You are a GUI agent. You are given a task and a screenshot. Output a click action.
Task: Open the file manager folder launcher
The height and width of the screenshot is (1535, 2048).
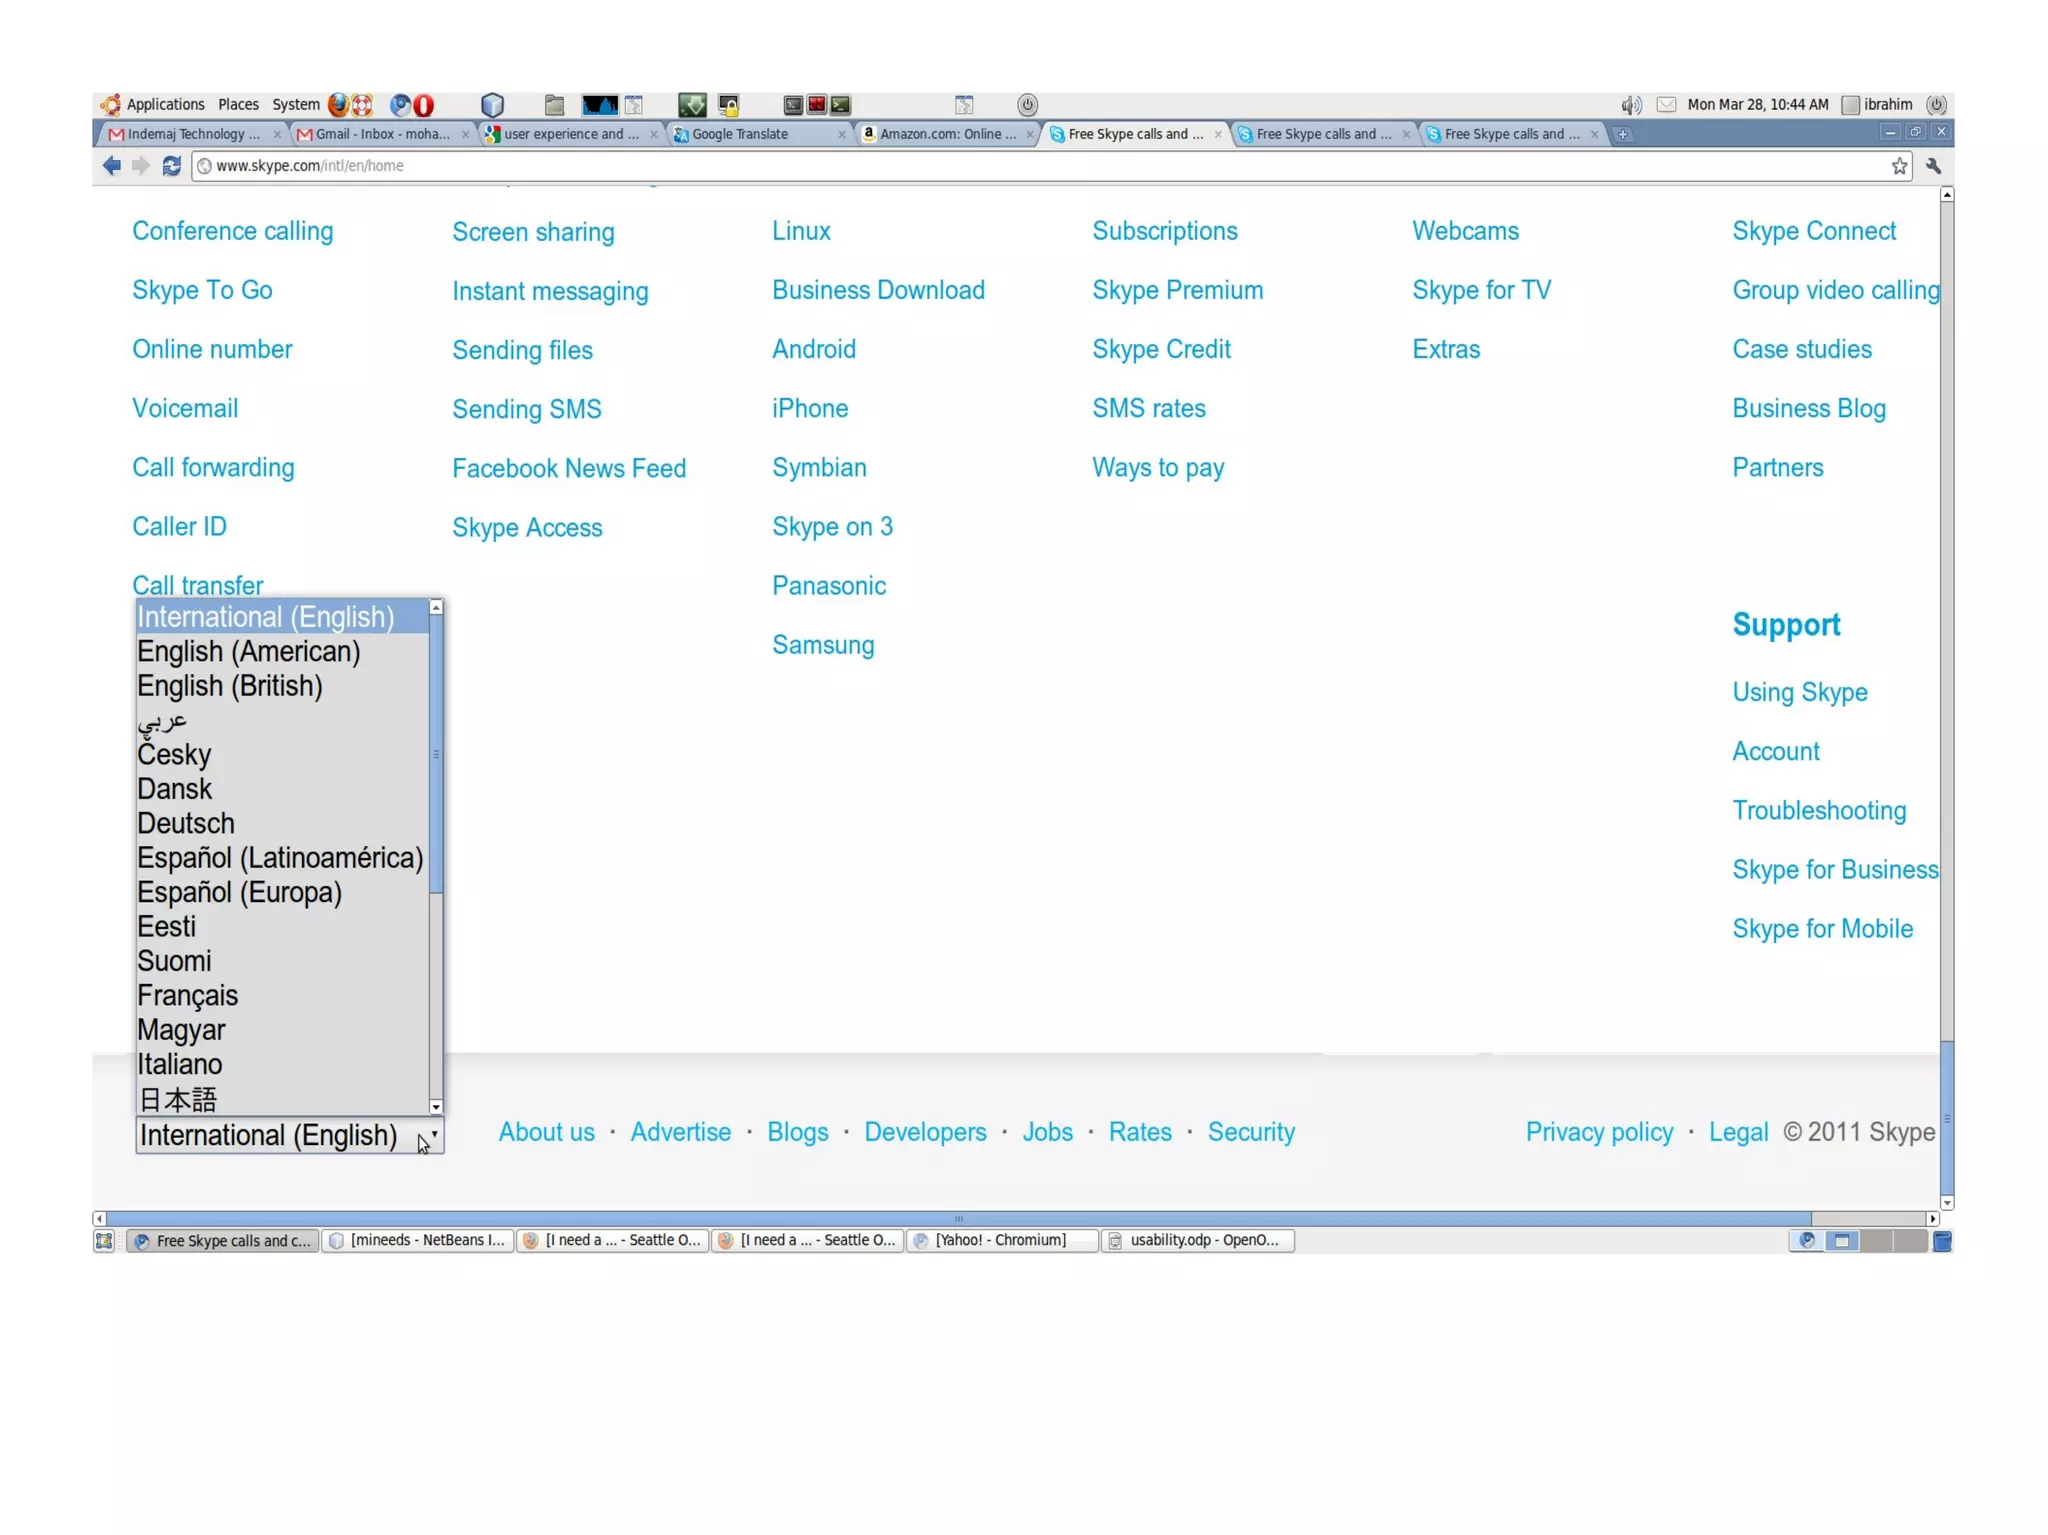click(x=554, y=104)
